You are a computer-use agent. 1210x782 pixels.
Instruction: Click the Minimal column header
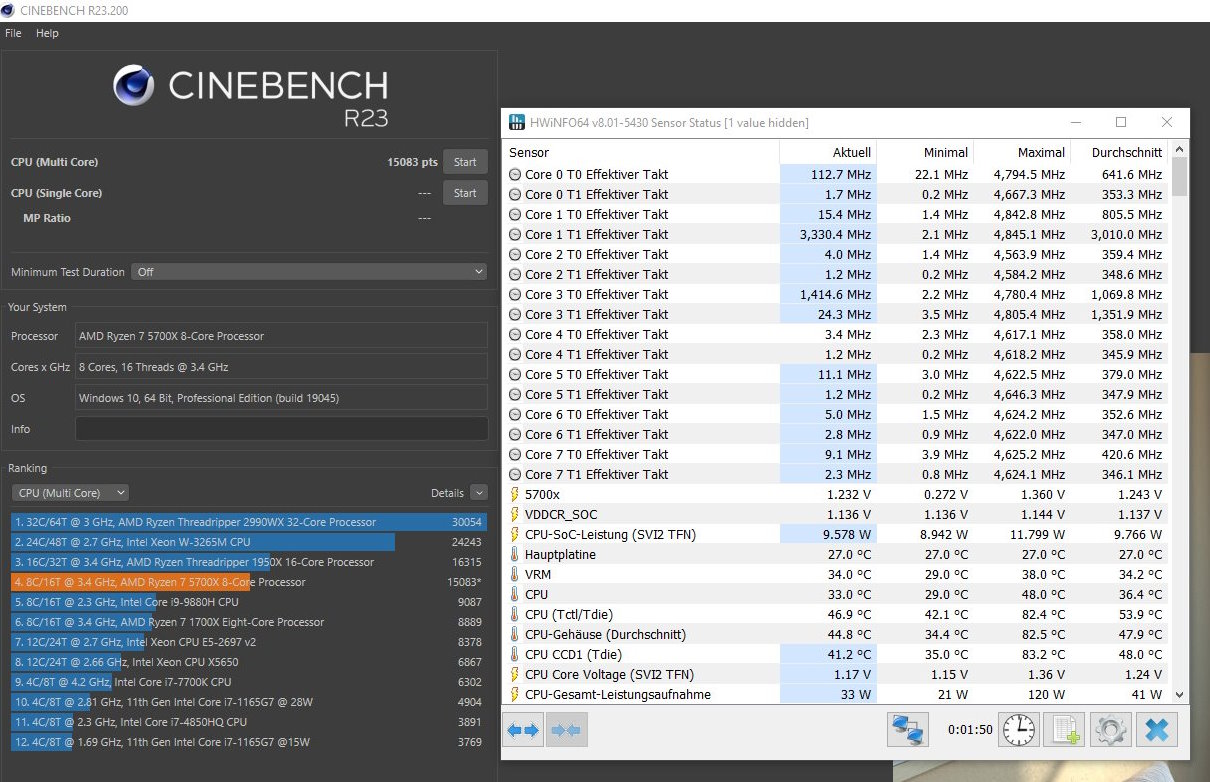(925, 152)
